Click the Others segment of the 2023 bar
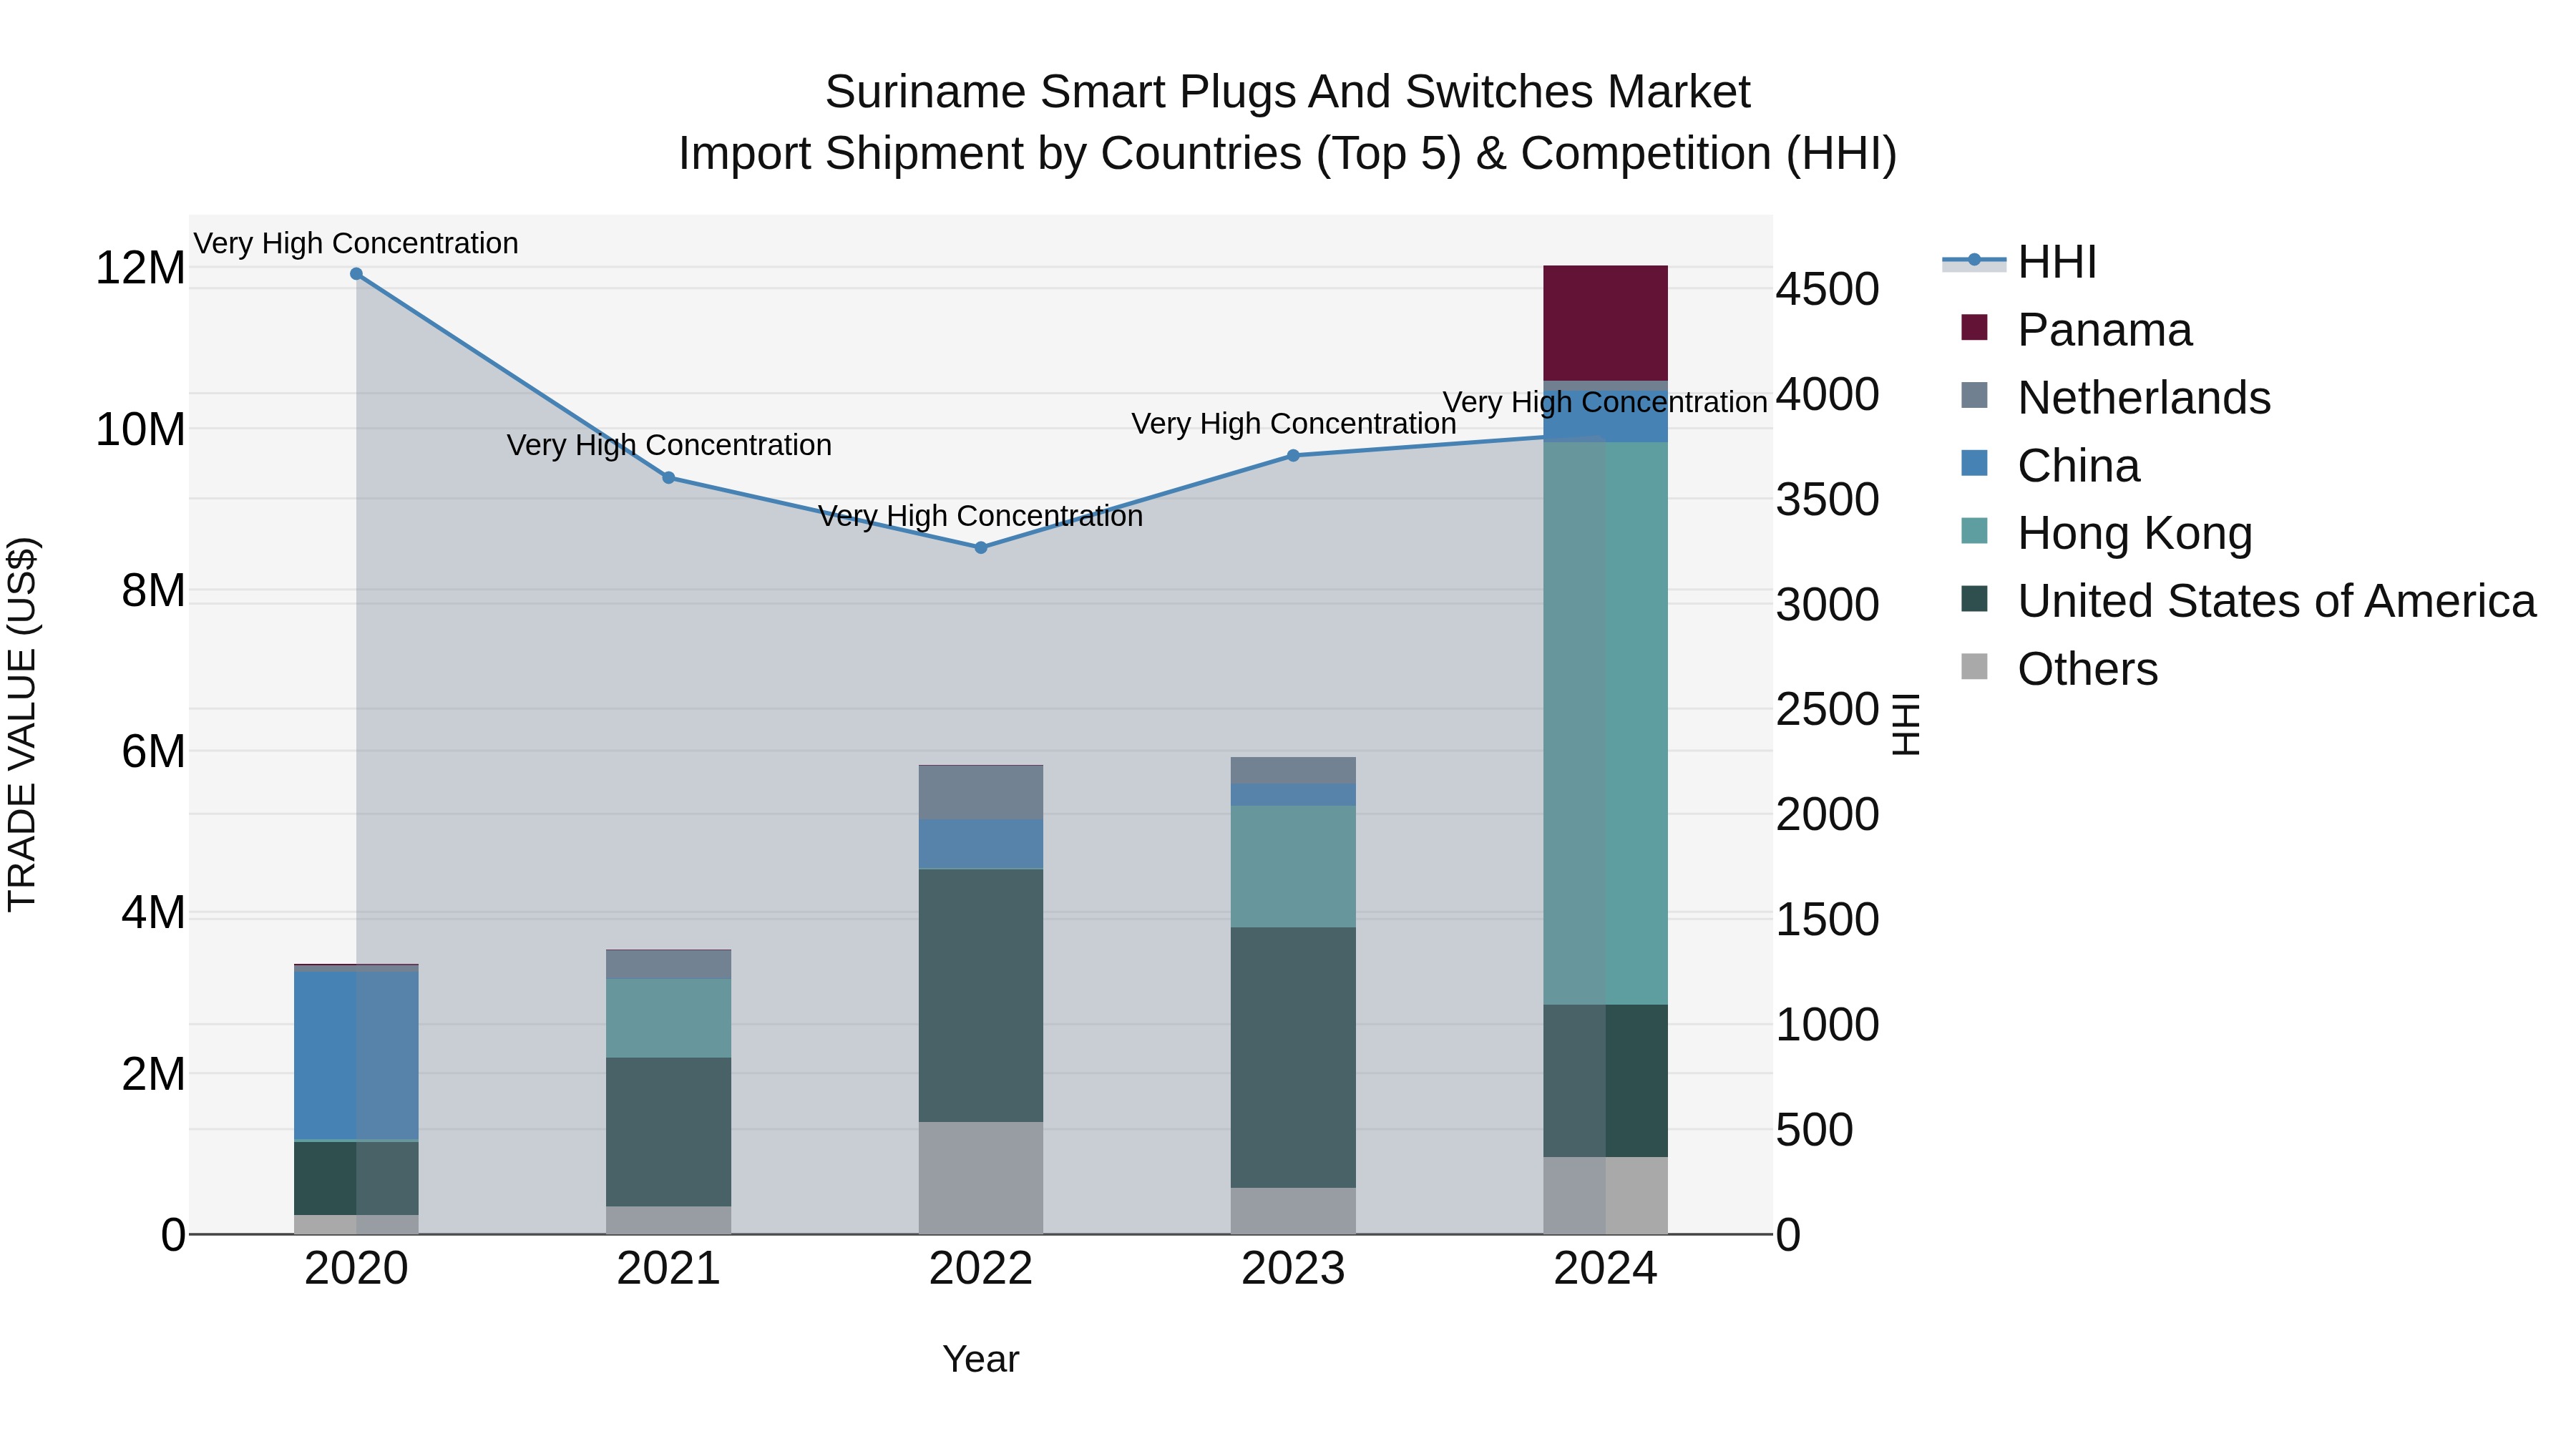The height and width of the screenshot is (1449, 2576). tap(1293, 1211)
